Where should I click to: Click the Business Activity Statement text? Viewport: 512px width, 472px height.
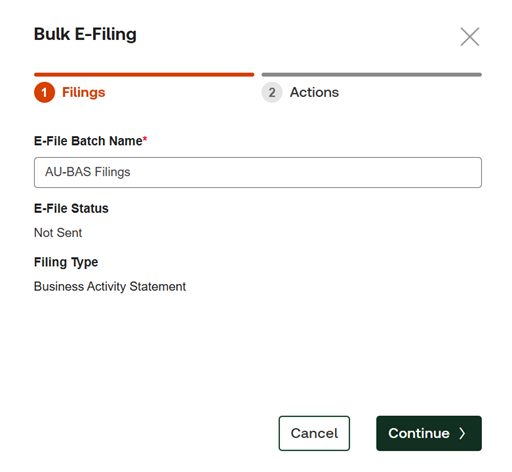click(110, 286)
